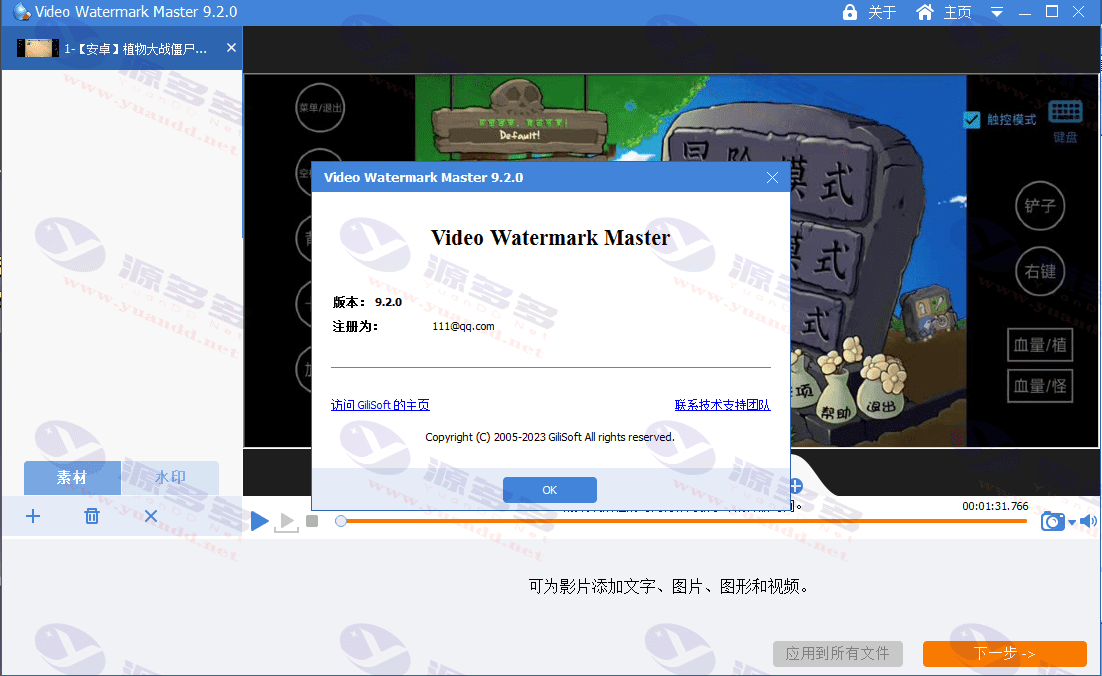The image size is (1102, 676).
Task: Expand the title bar dropdown arrow menu
Action: point(997,12)
